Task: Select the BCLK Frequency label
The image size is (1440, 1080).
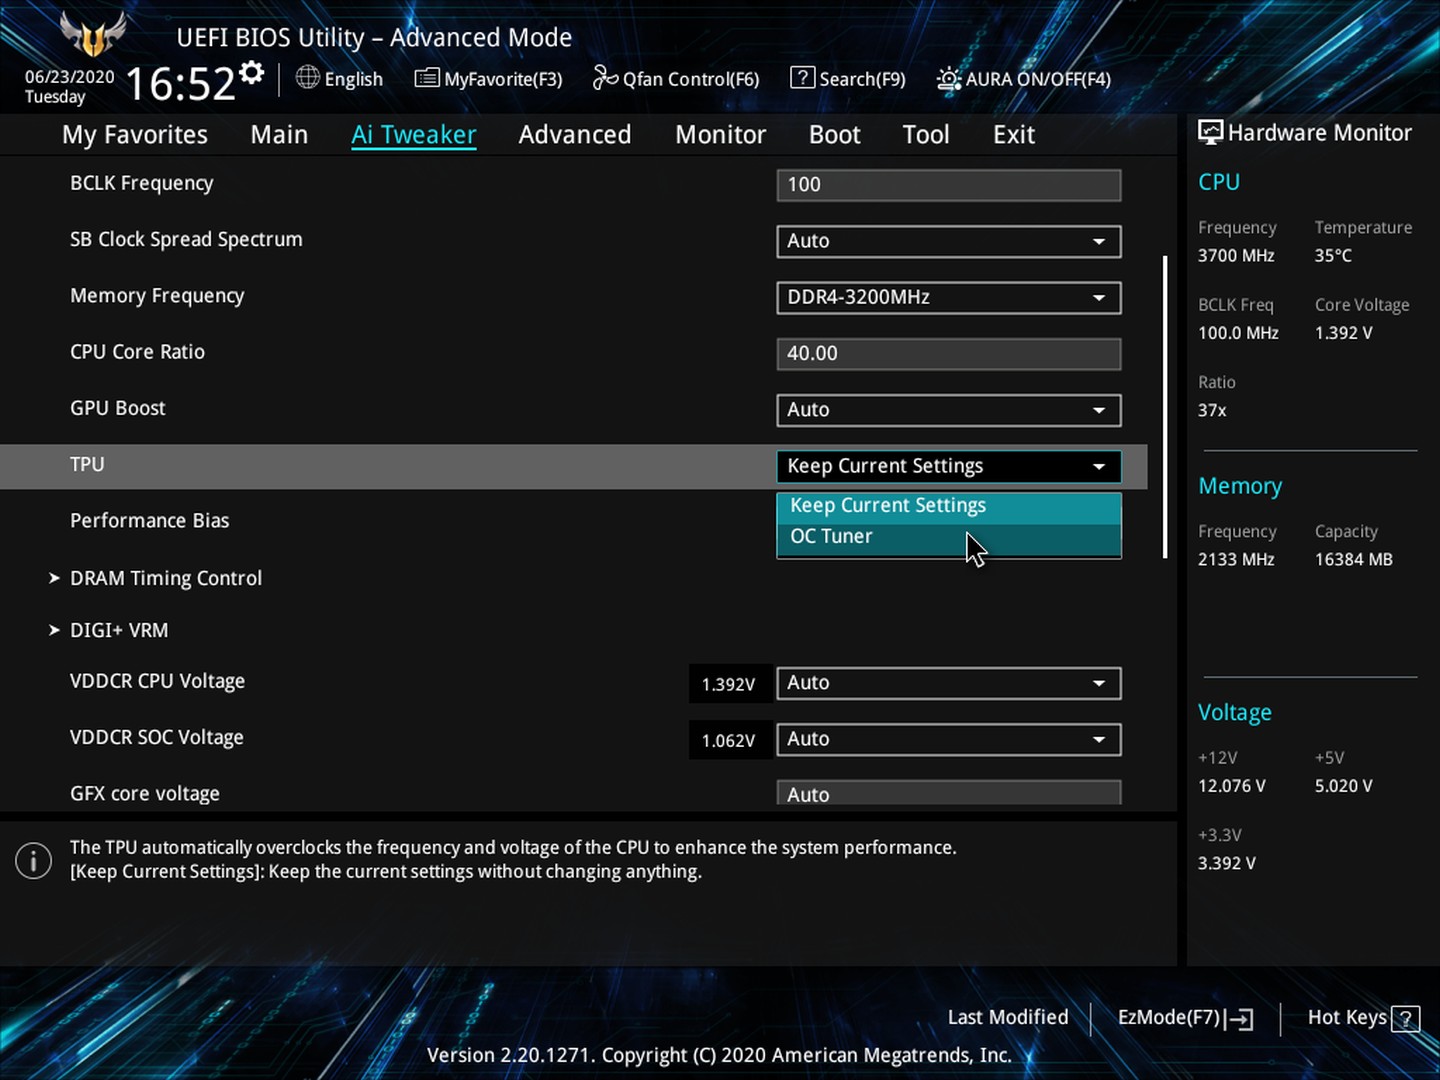Action: (x=142, y=183)
